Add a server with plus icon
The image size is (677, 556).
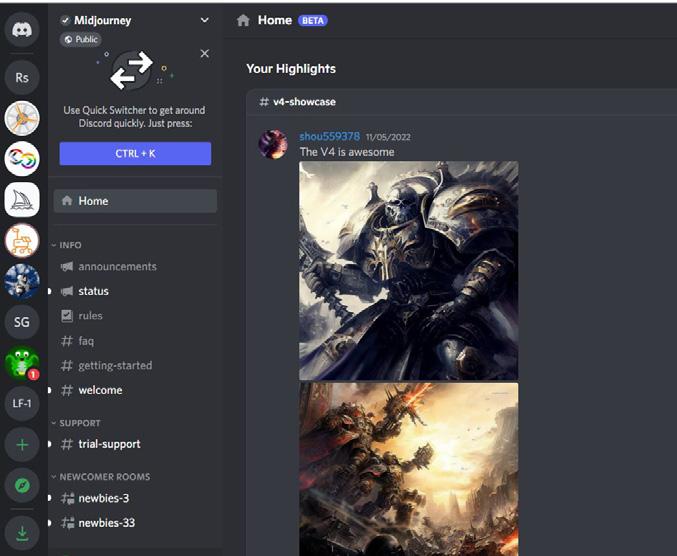point(22,444)
